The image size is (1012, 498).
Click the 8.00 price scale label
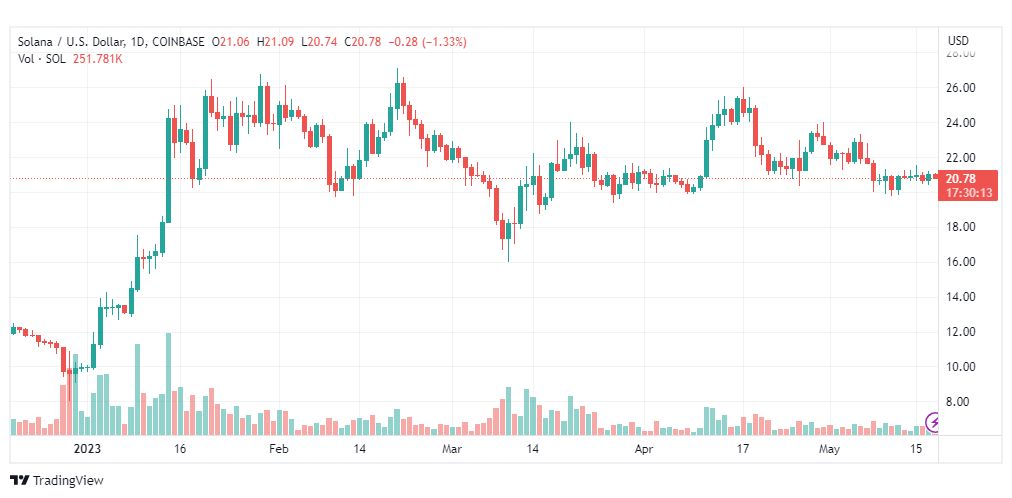(x=963, y=401)
